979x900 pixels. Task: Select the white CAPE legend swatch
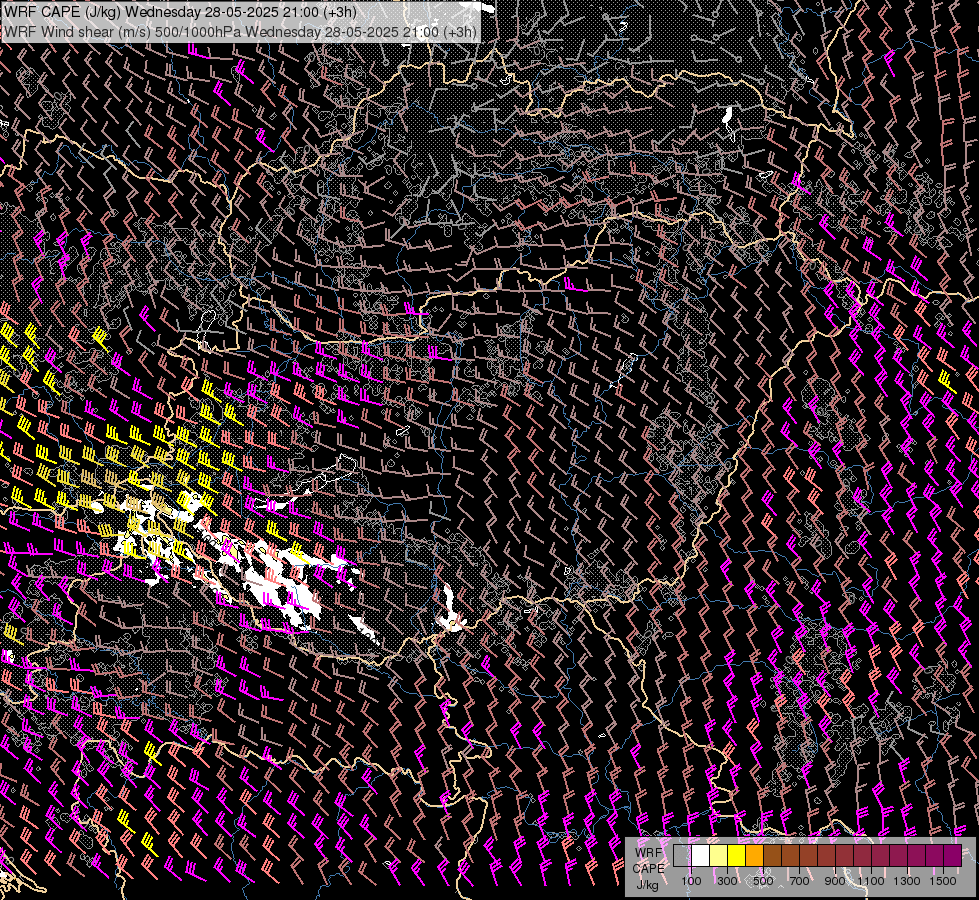point(701,855)
